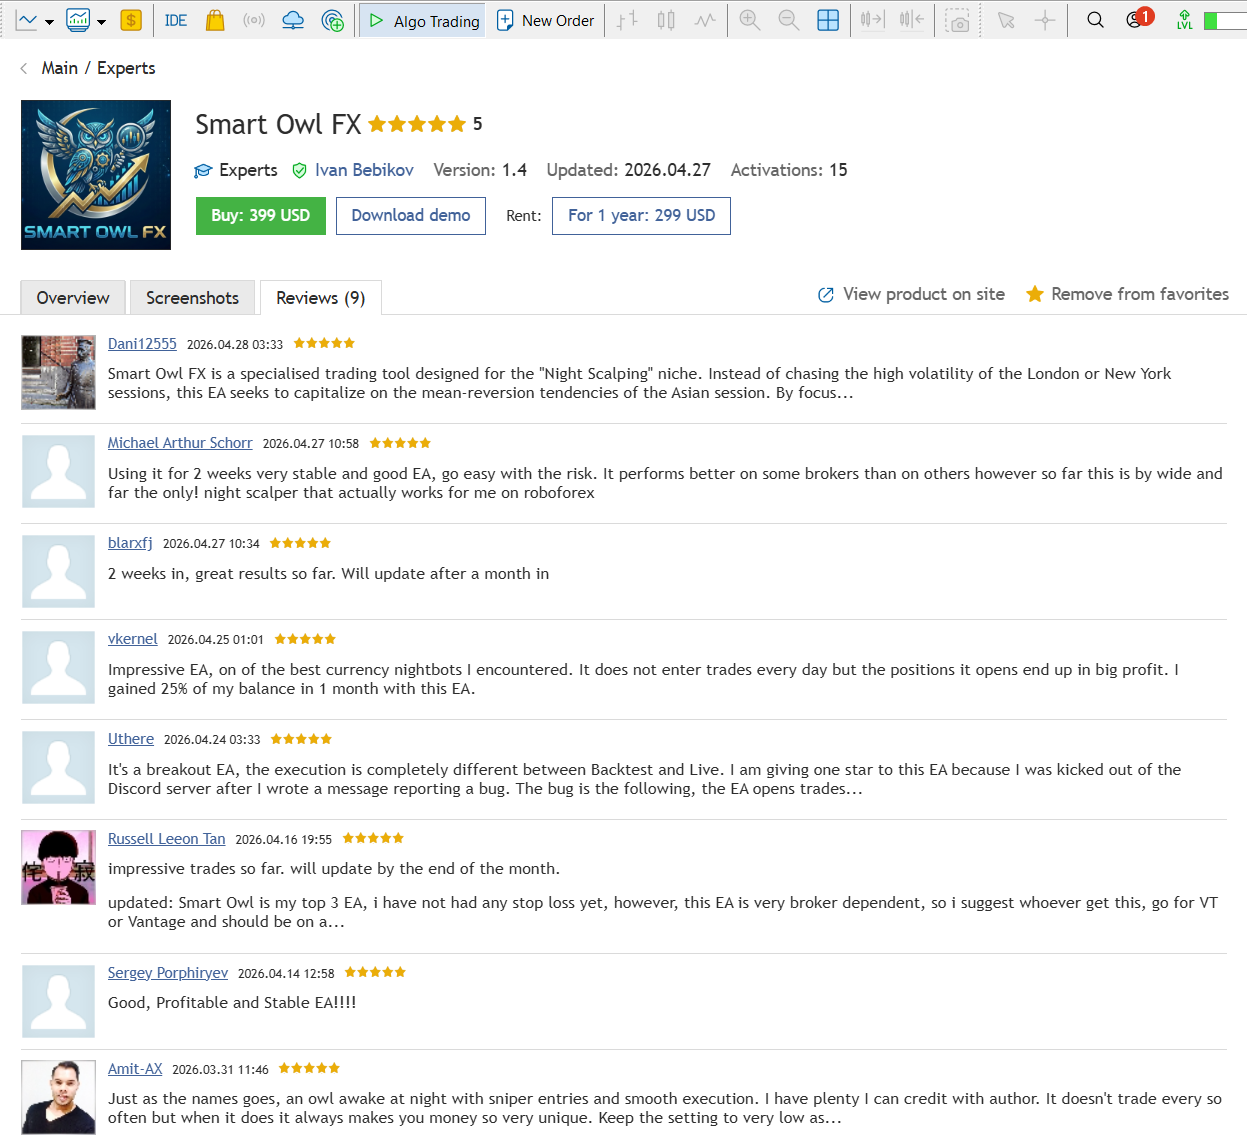This screenshot has height=1148, width=1247.
Task: Open reviewer Dani12555's profile
Action: tap(142, 344)
